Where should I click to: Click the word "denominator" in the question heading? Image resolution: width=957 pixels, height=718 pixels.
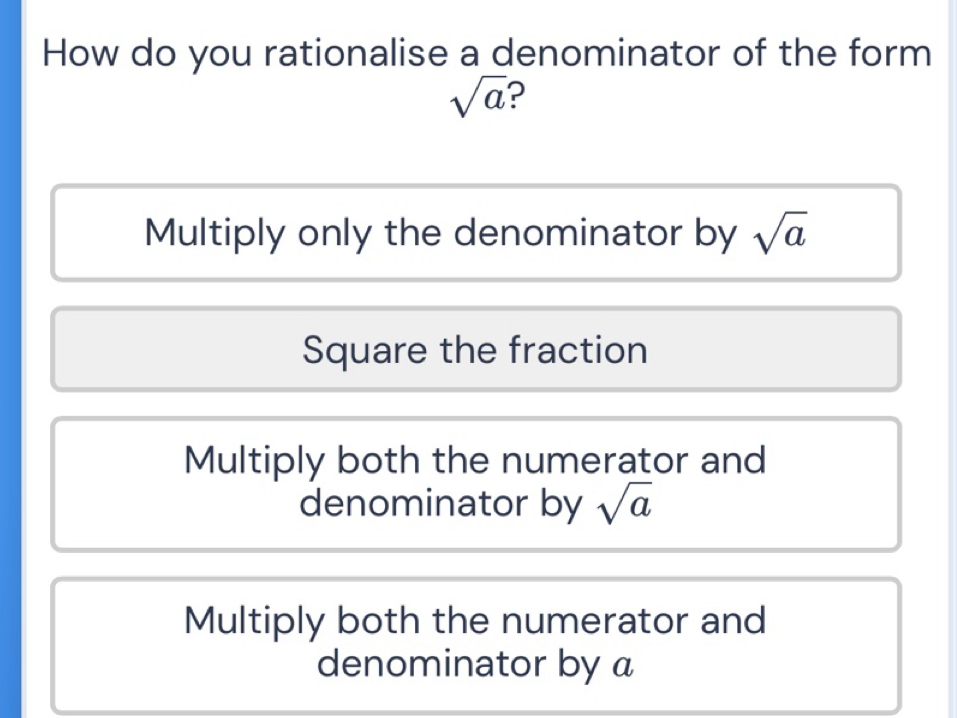(x=607, y=53)
